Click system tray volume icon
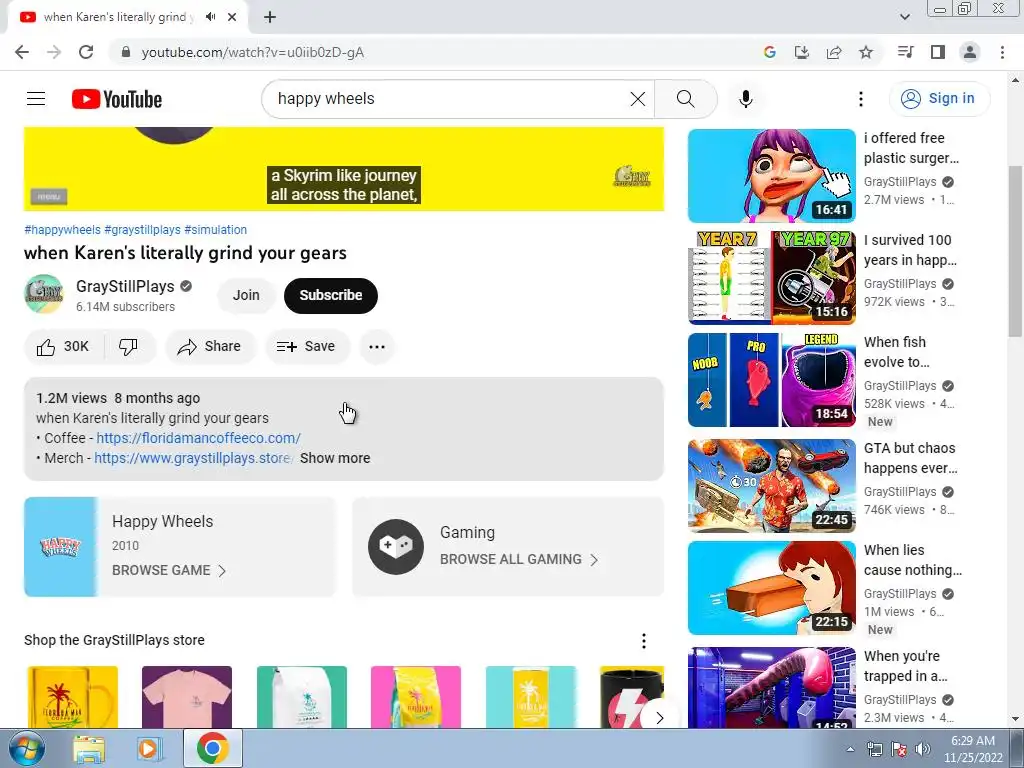1024x768 pixels. (x=922, y=749)
